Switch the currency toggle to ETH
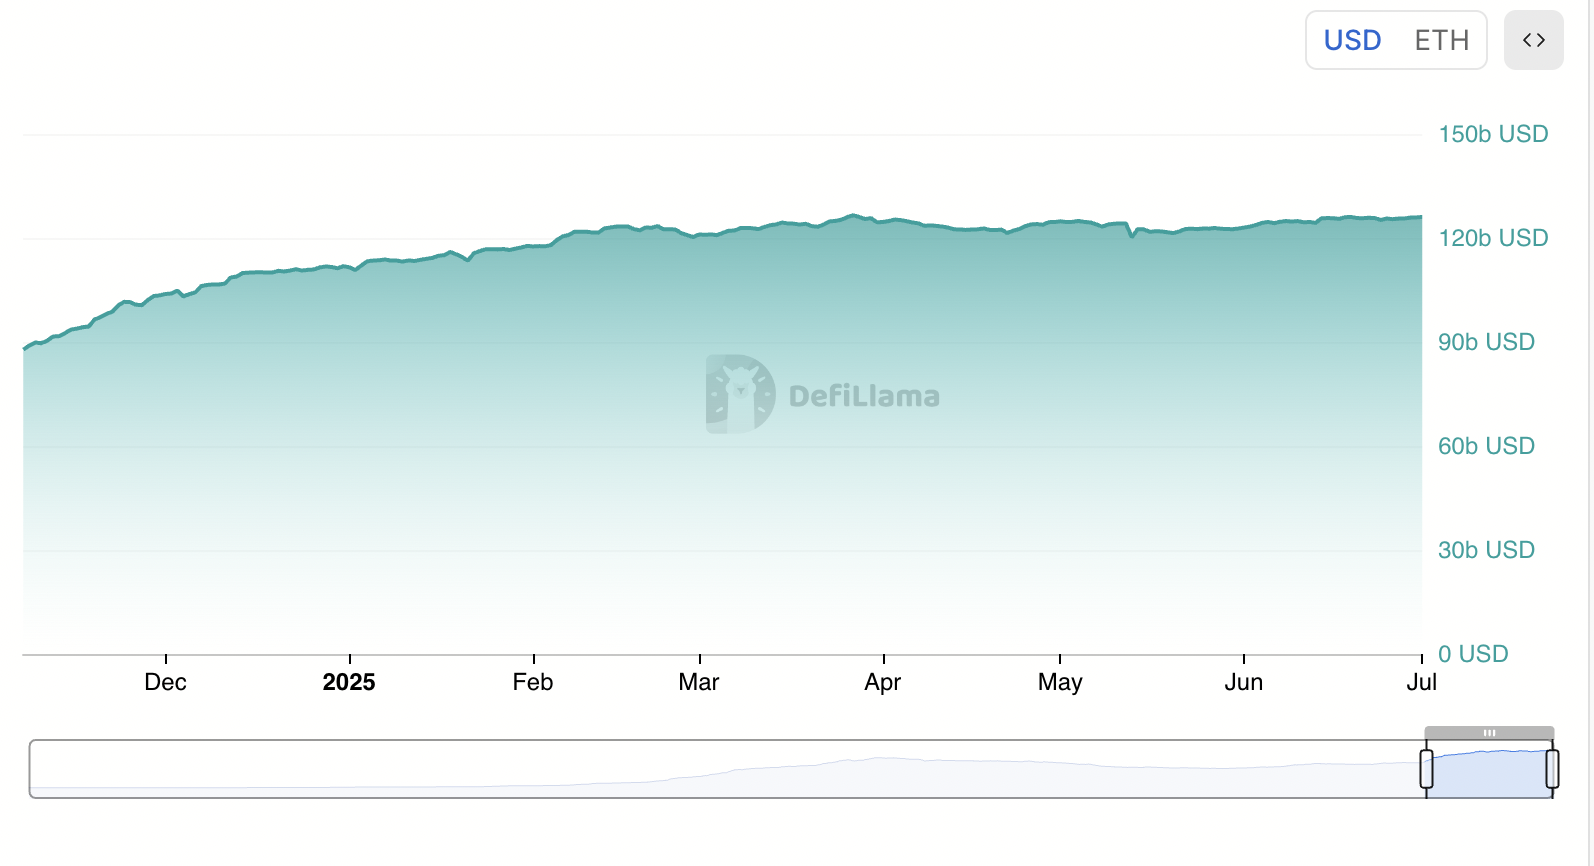This screenshot has height=866, width=1594. [x=1440, y=40]
